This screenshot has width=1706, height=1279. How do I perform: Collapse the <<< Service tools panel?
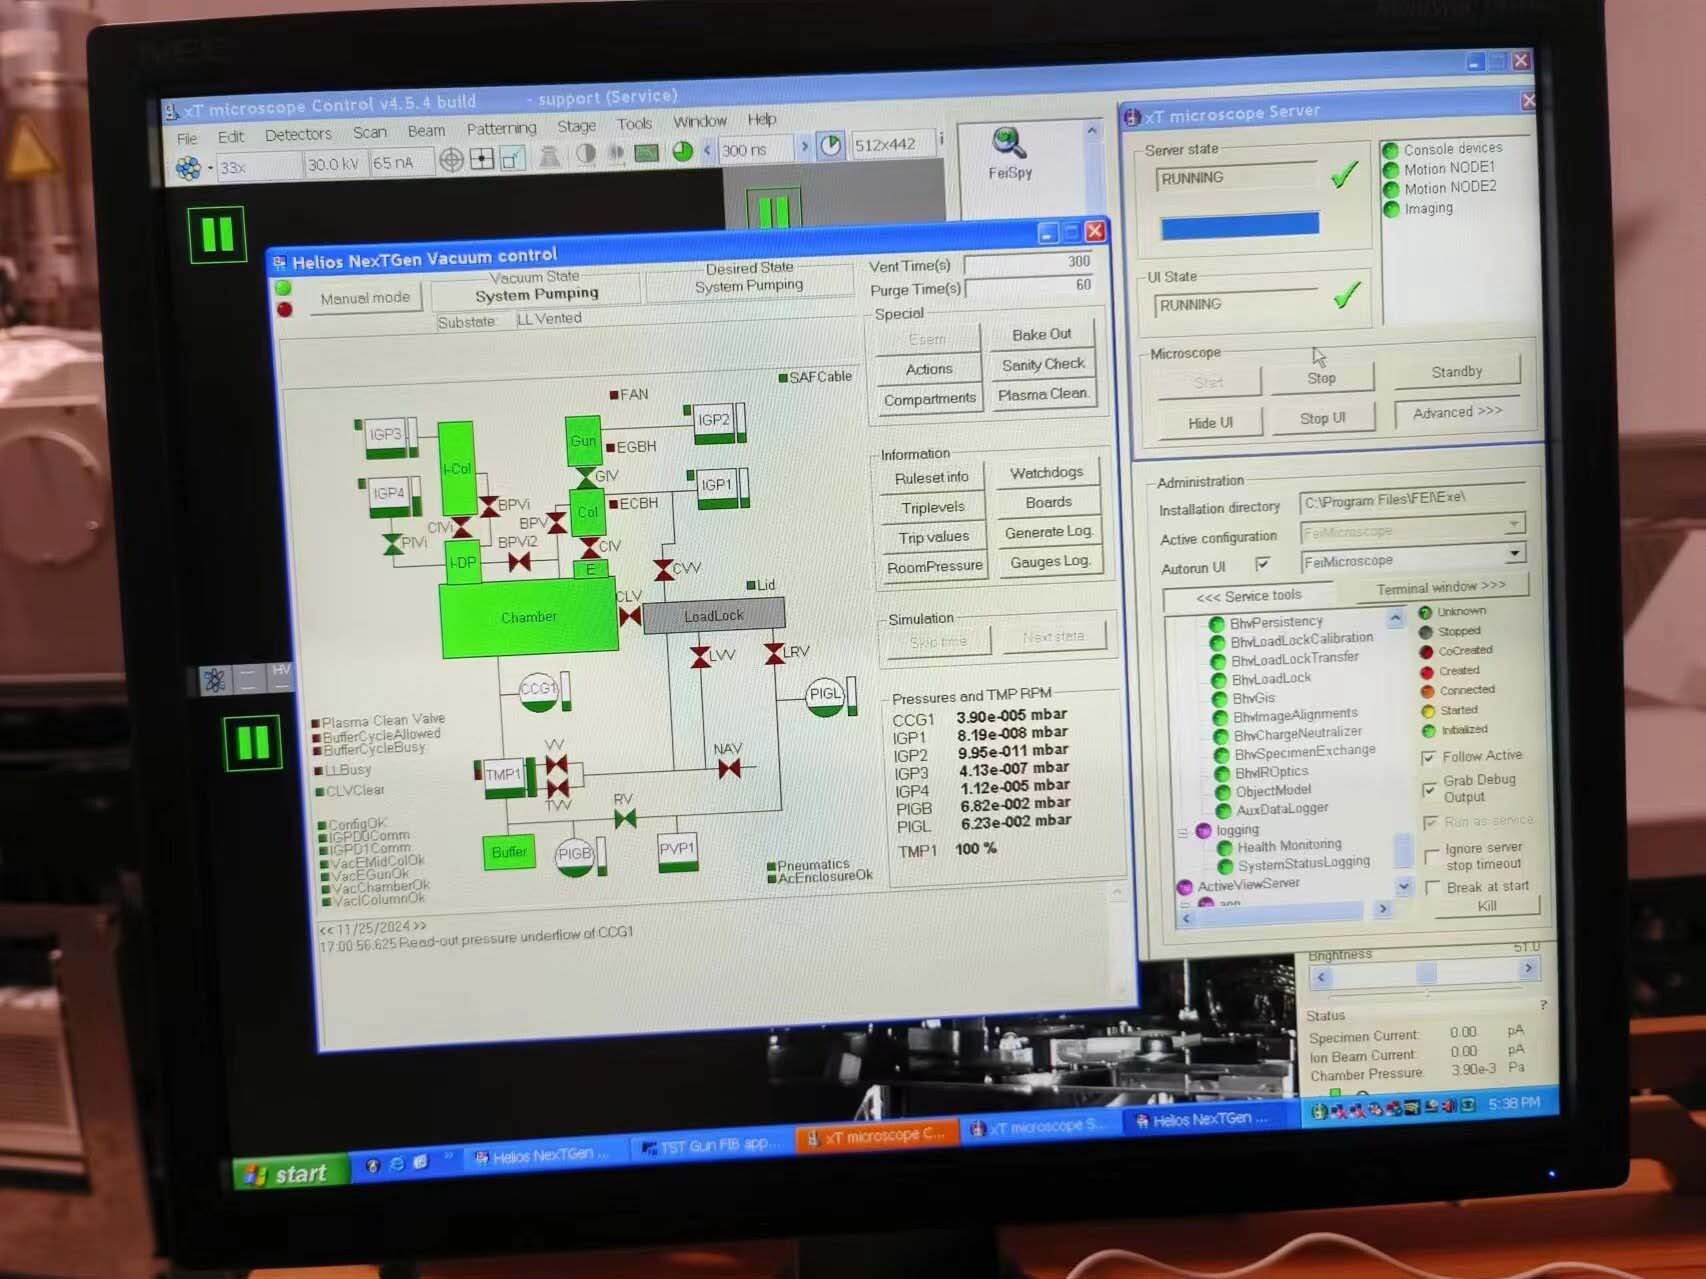1248,597
